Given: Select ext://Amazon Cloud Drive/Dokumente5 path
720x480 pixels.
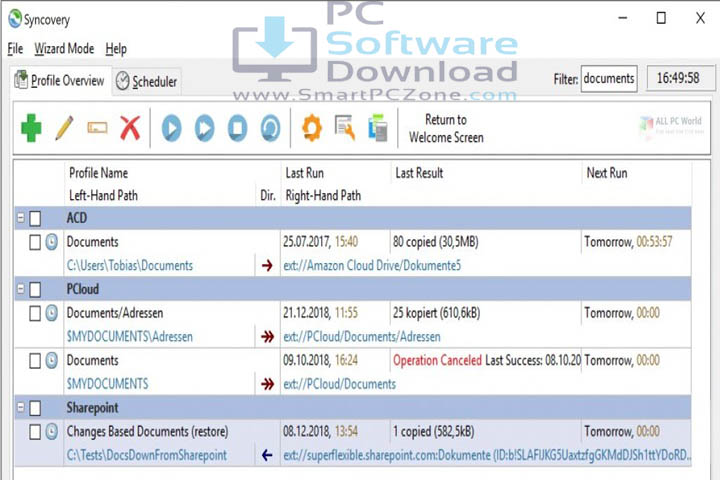Looking at the screenshot, I should tap(372, 265).
